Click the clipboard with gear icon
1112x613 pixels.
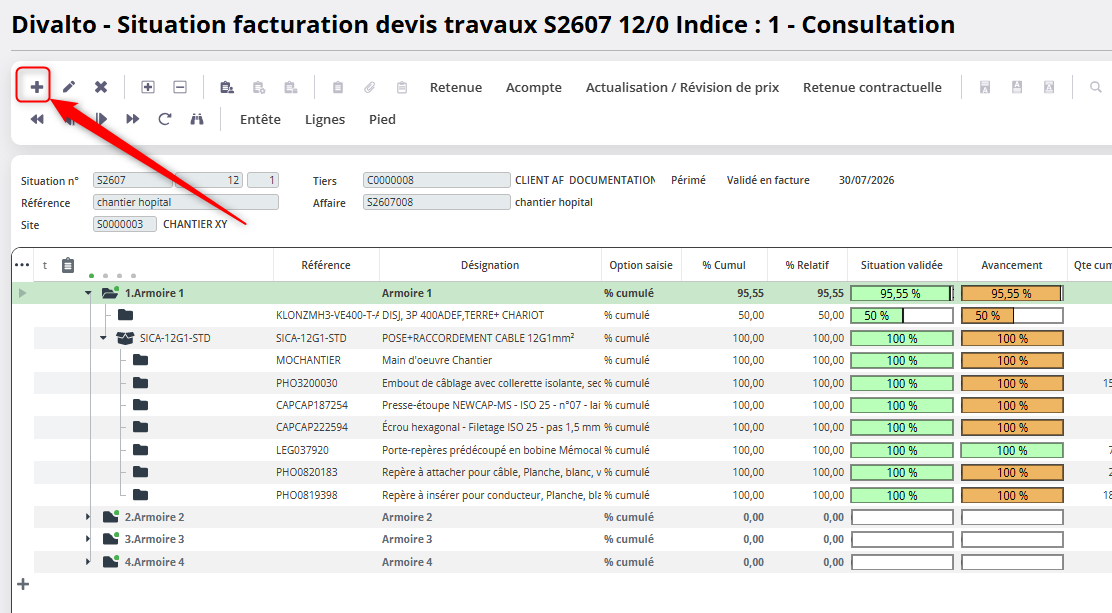click(259, 87)
